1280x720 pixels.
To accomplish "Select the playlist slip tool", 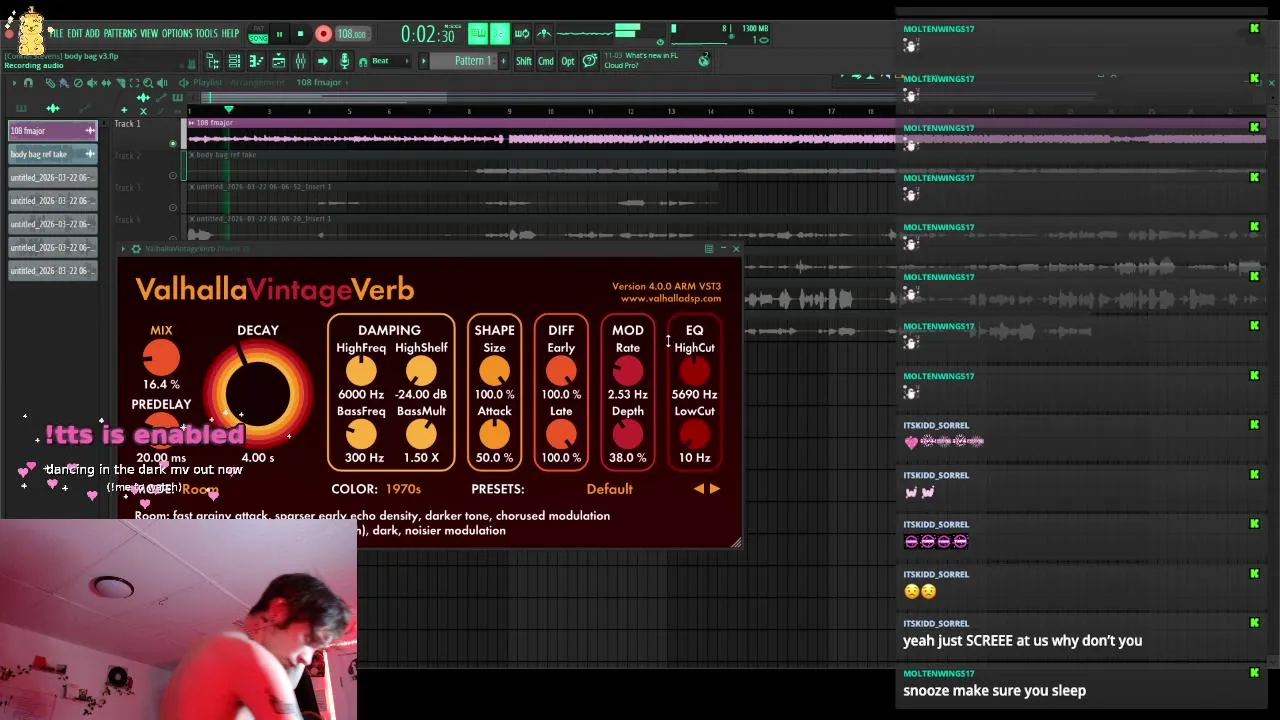I will pyautogui.click(x=106, y=83).
